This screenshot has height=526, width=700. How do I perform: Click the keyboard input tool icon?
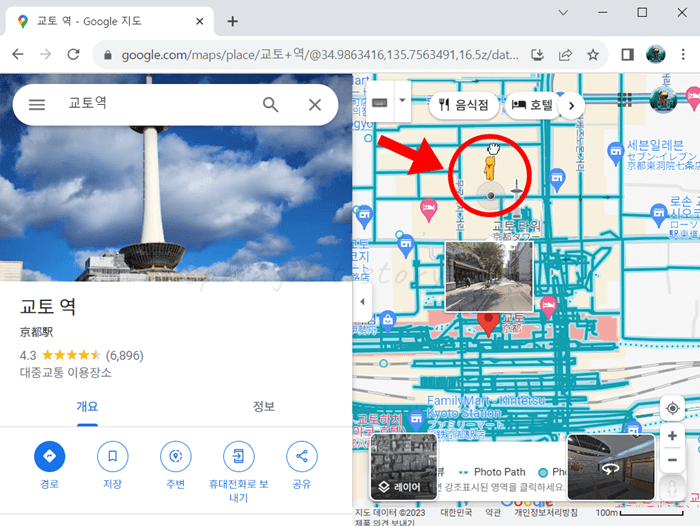click(379, 103)
